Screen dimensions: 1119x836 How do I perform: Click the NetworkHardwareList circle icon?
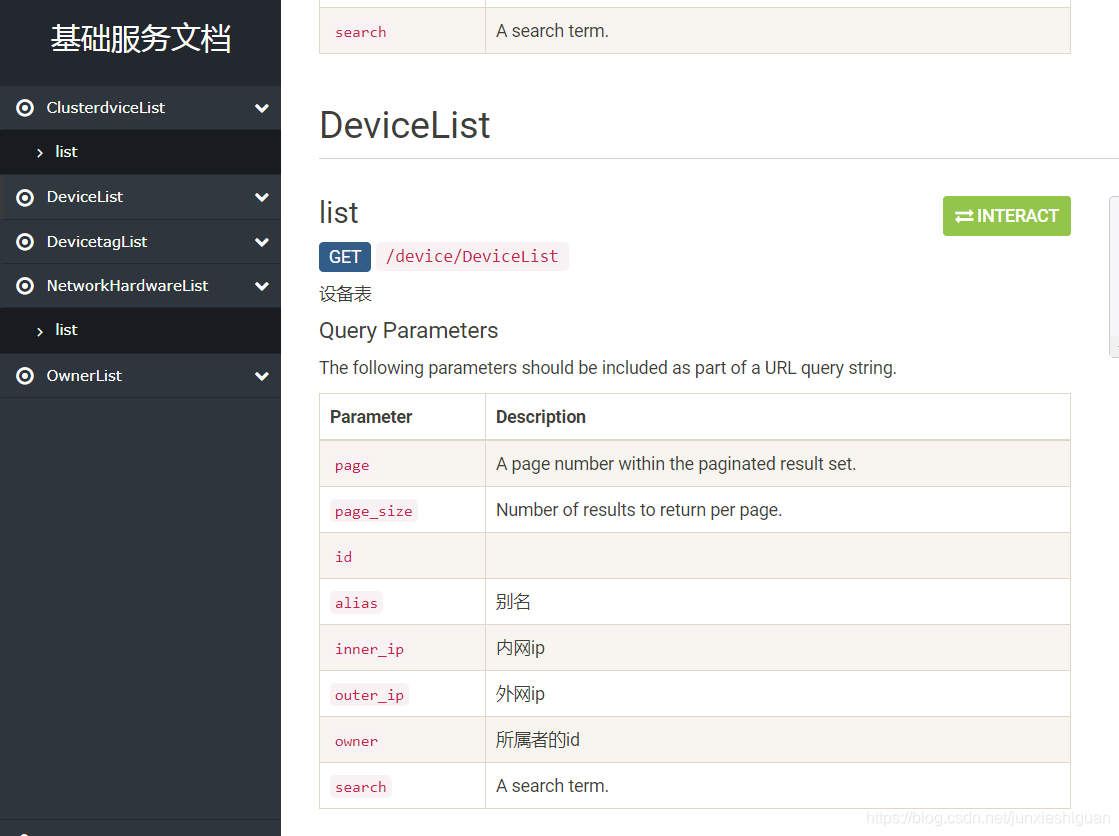[x=25, y=286]
